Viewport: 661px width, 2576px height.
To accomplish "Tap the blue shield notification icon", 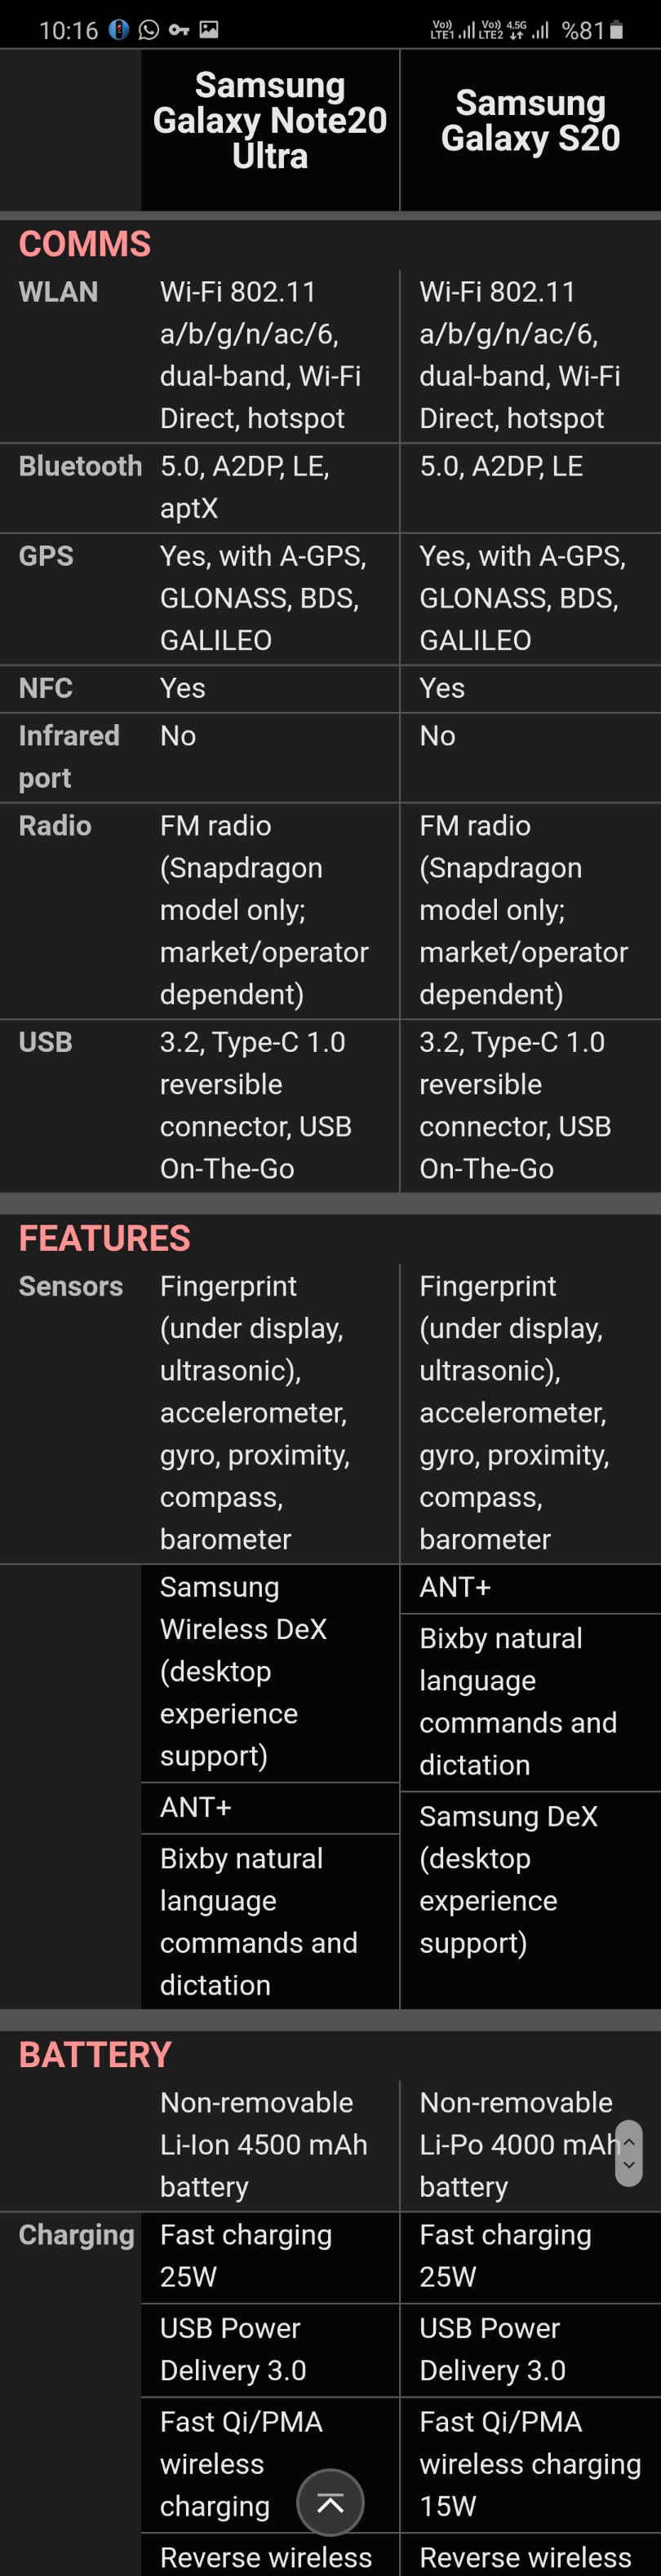I will [x=119, y=30].
